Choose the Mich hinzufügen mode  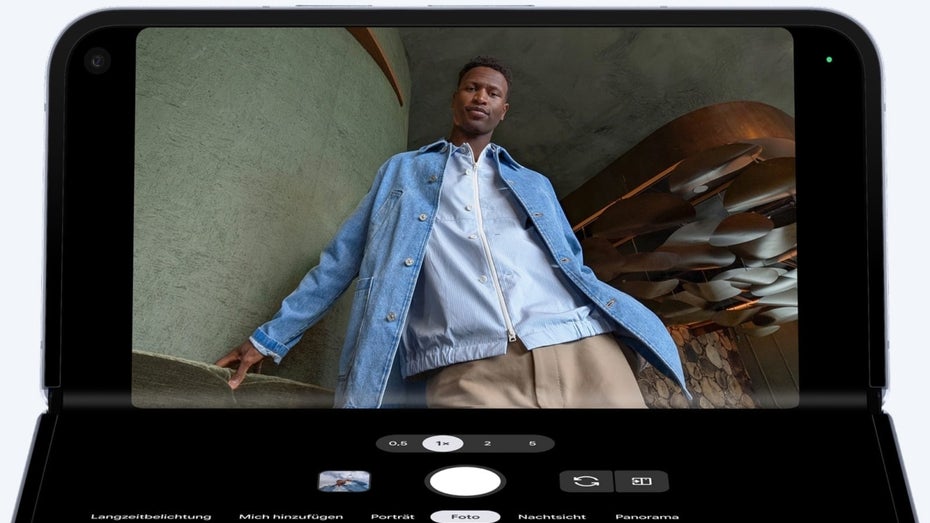(x=291, y=516)
